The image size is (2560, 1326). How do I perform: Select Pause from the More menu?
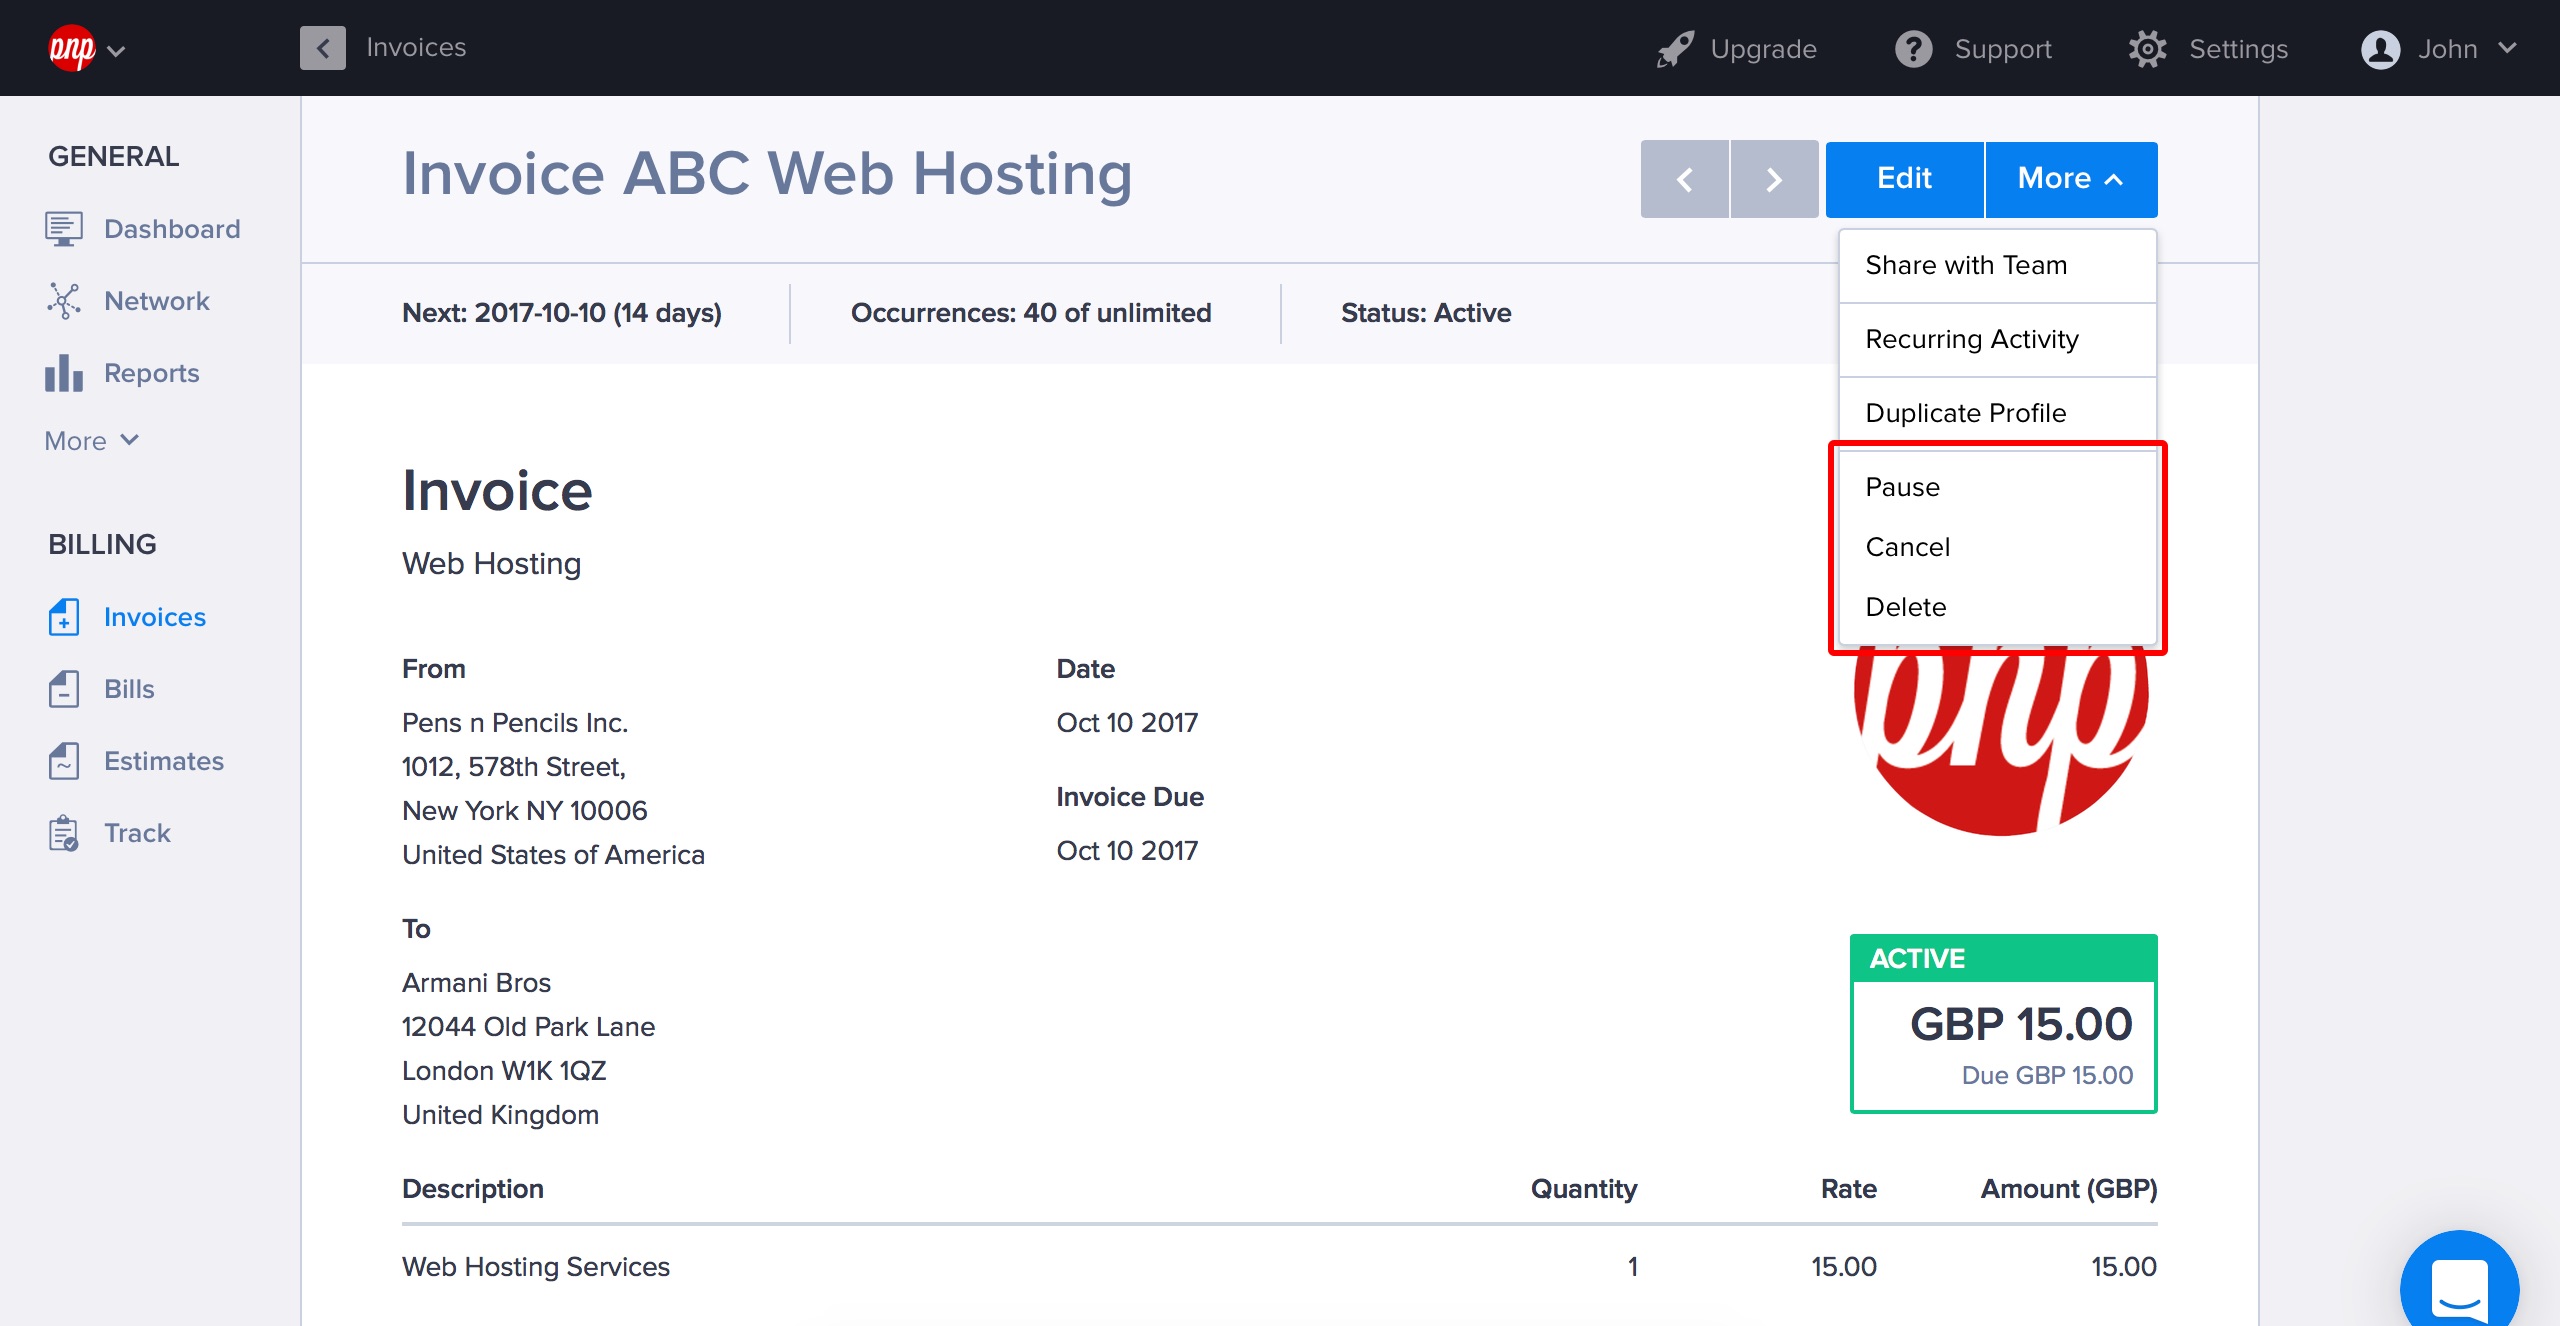1902,487
